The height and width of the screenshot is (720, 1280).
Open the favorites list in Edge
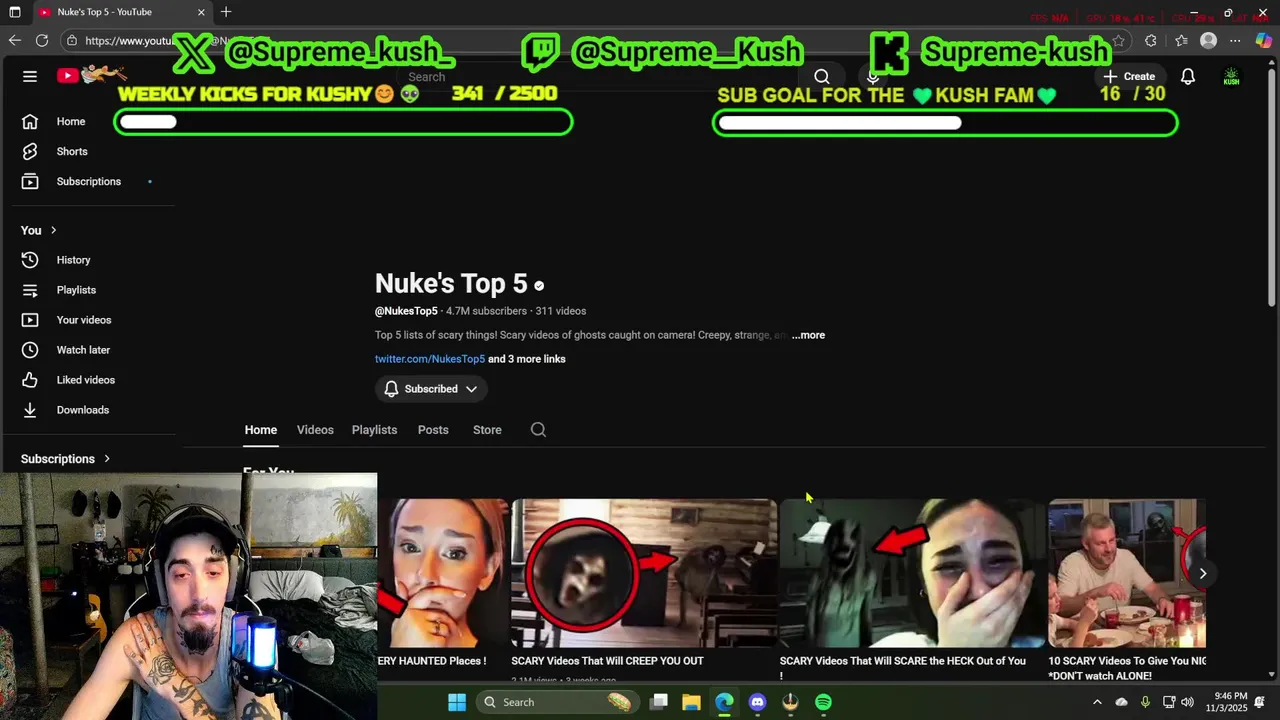(1181, 40)
